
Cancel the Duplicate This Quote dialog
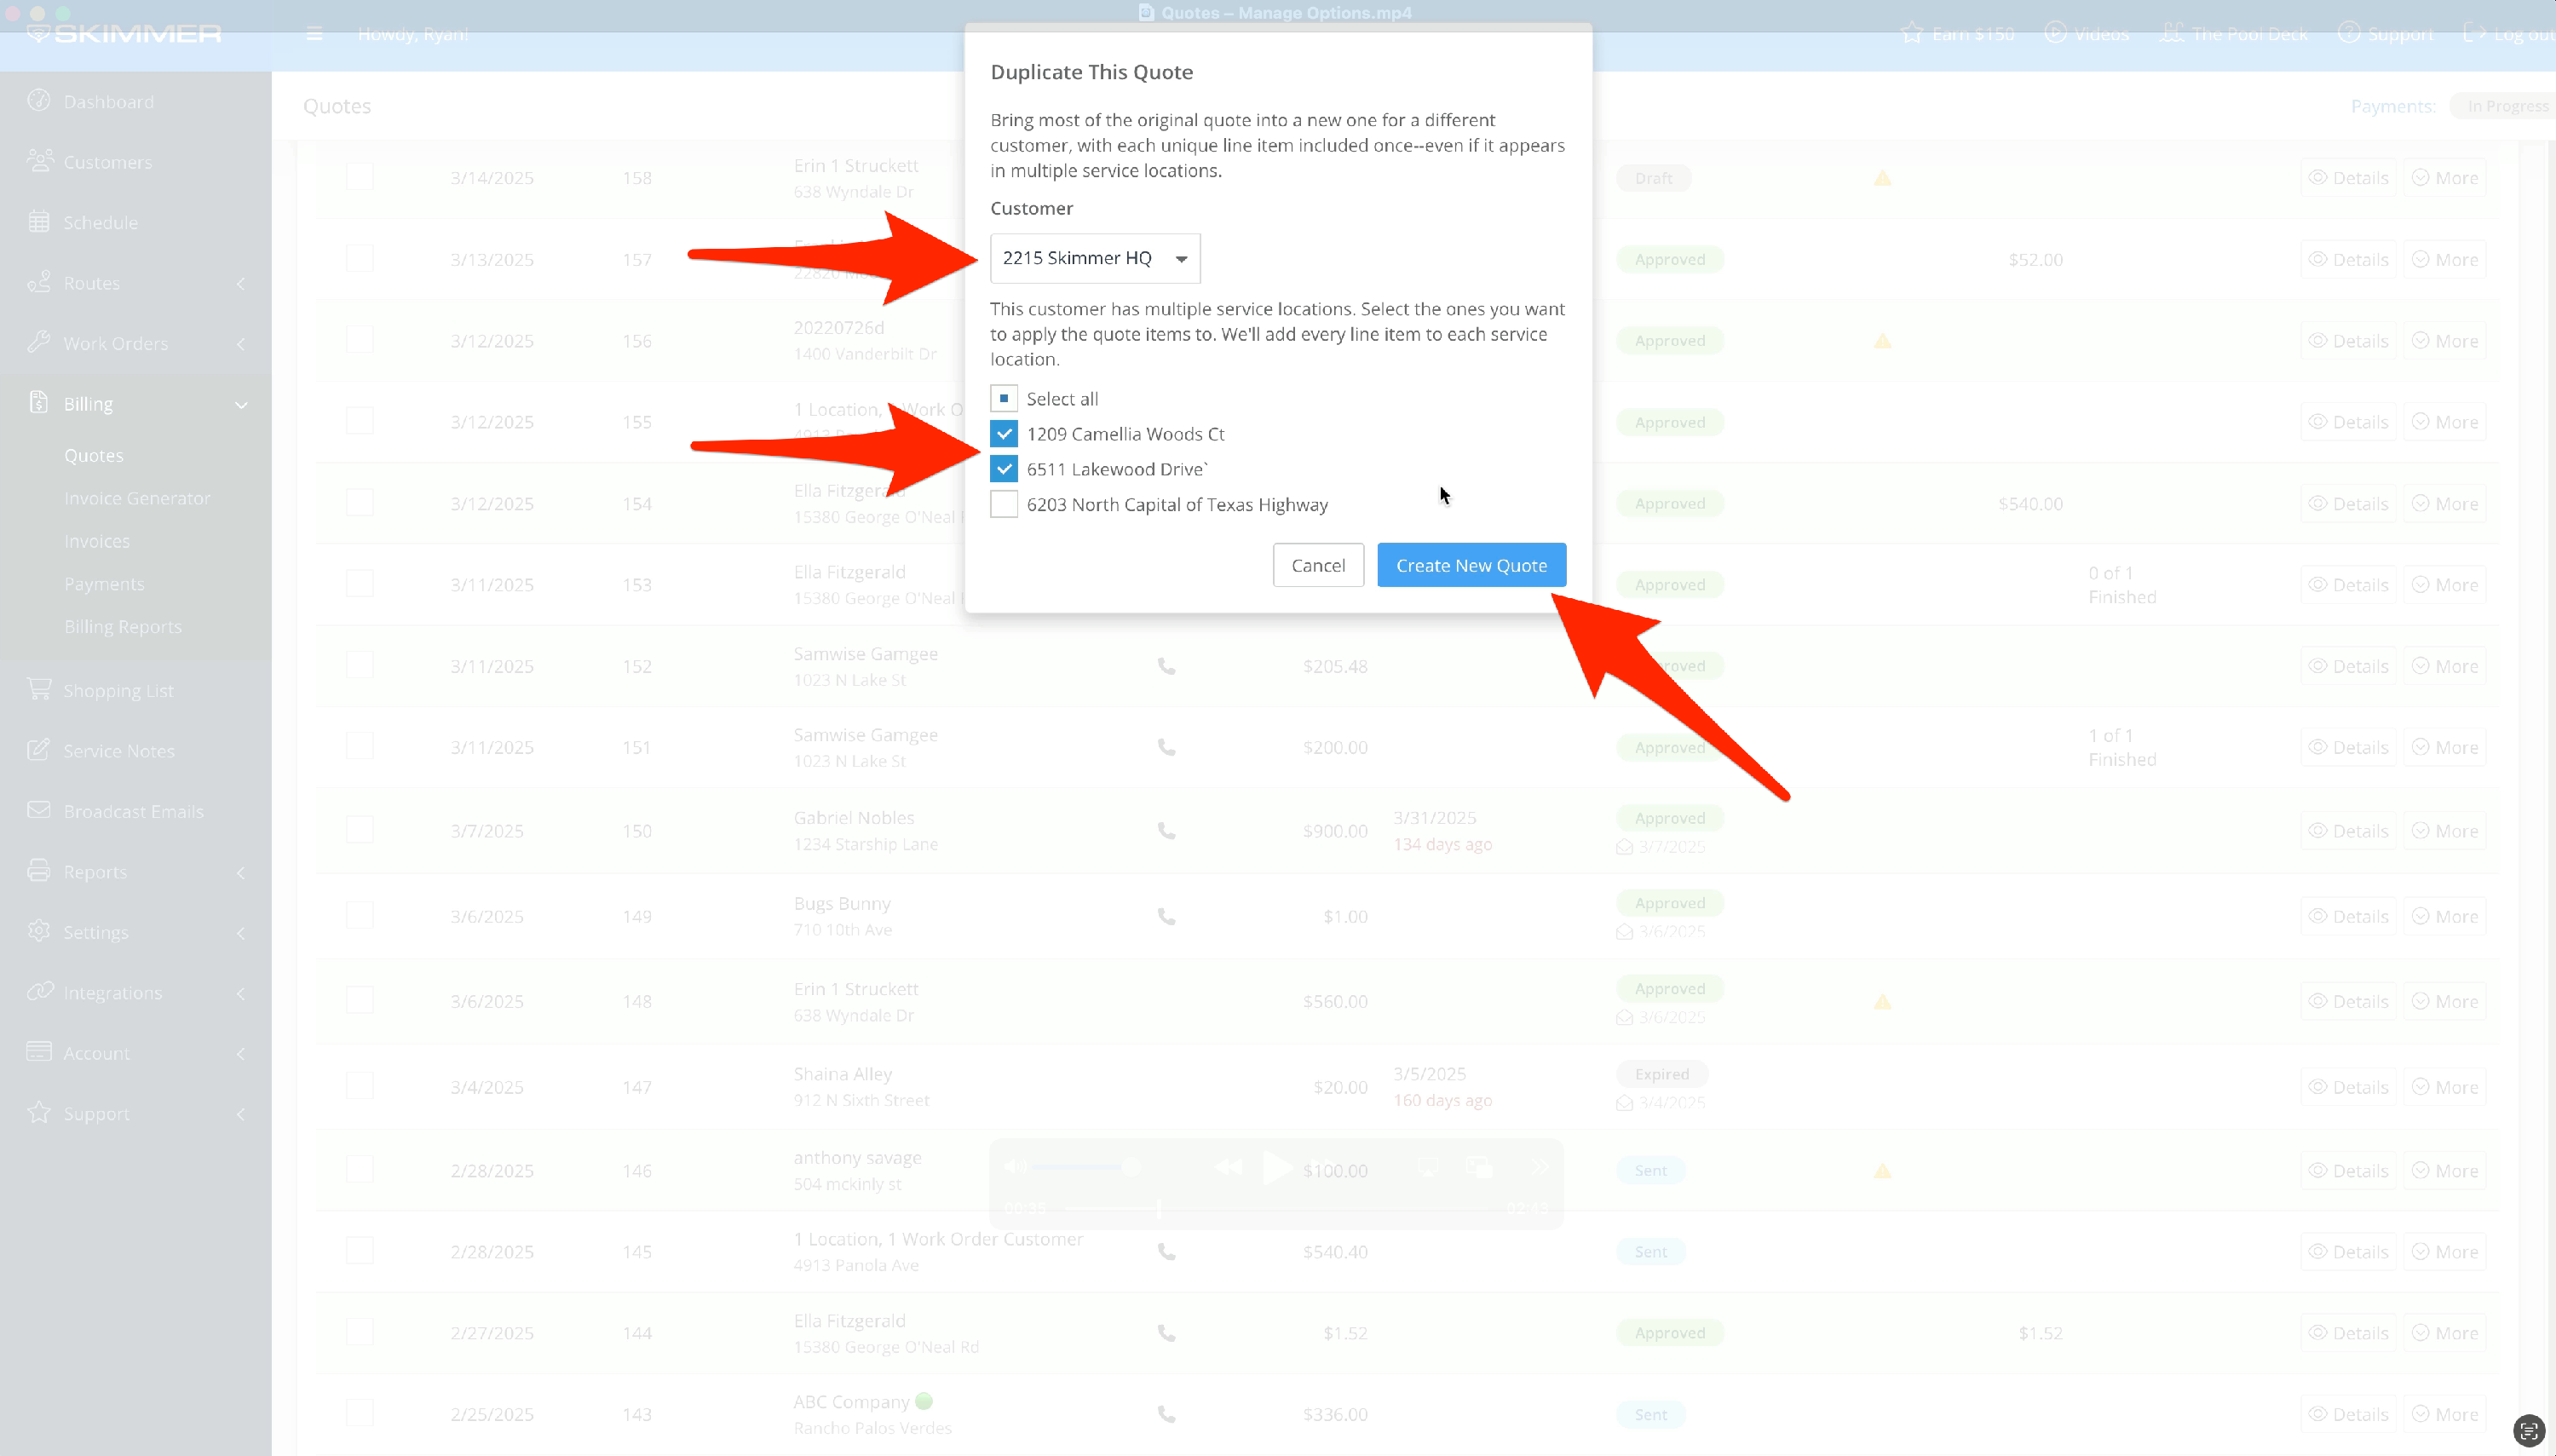1318,565
